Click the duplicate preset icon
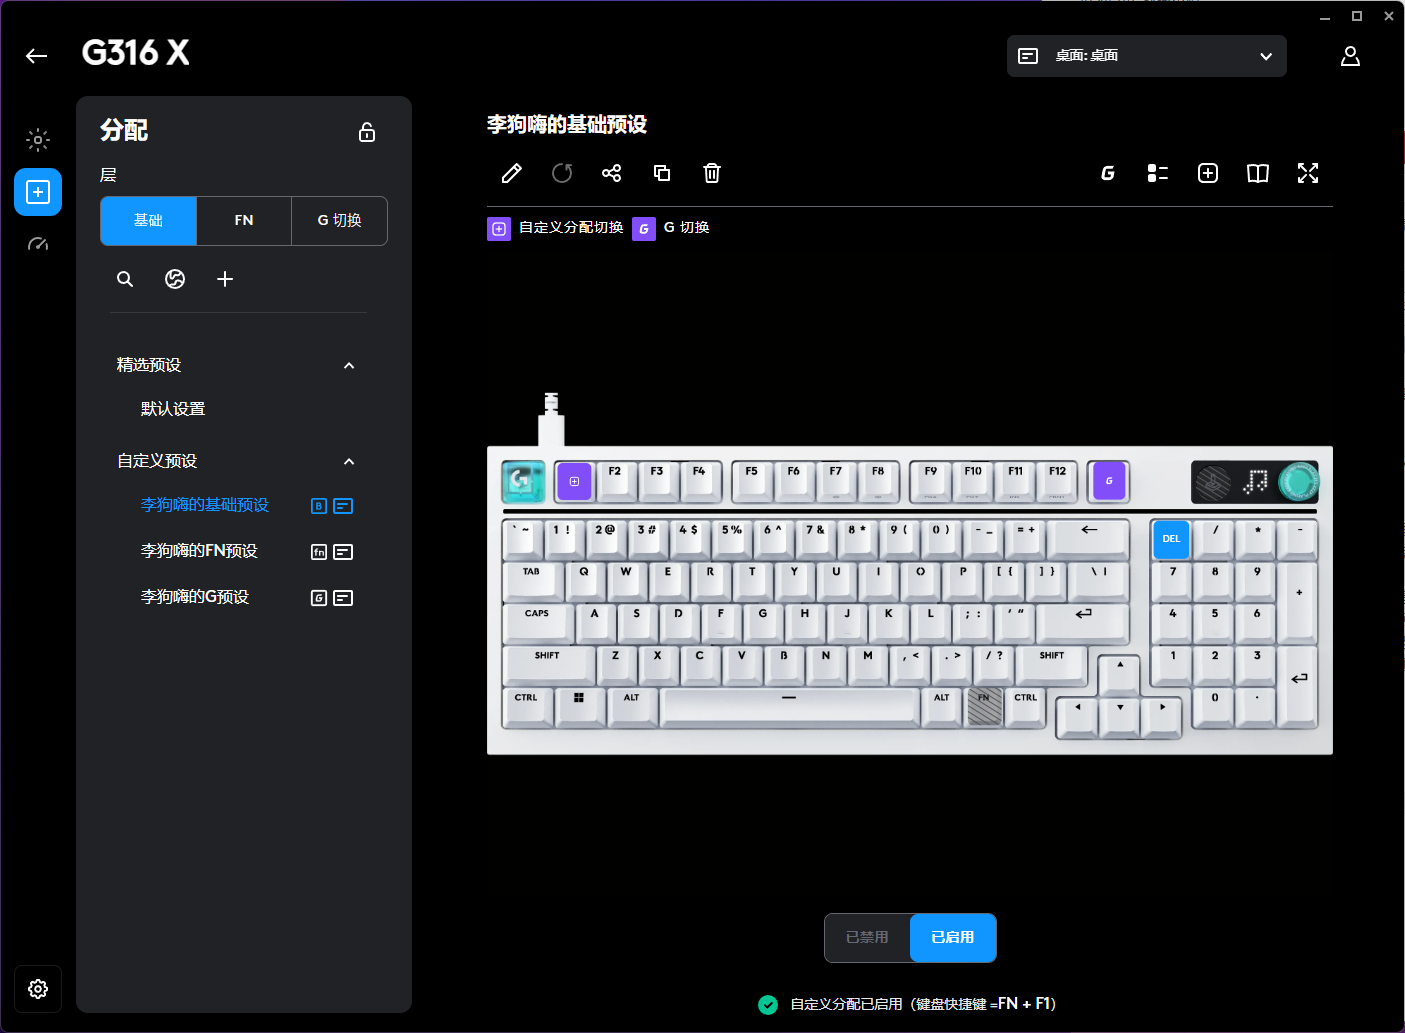Screen dimensions: 1405x1033 pos(661,173)
